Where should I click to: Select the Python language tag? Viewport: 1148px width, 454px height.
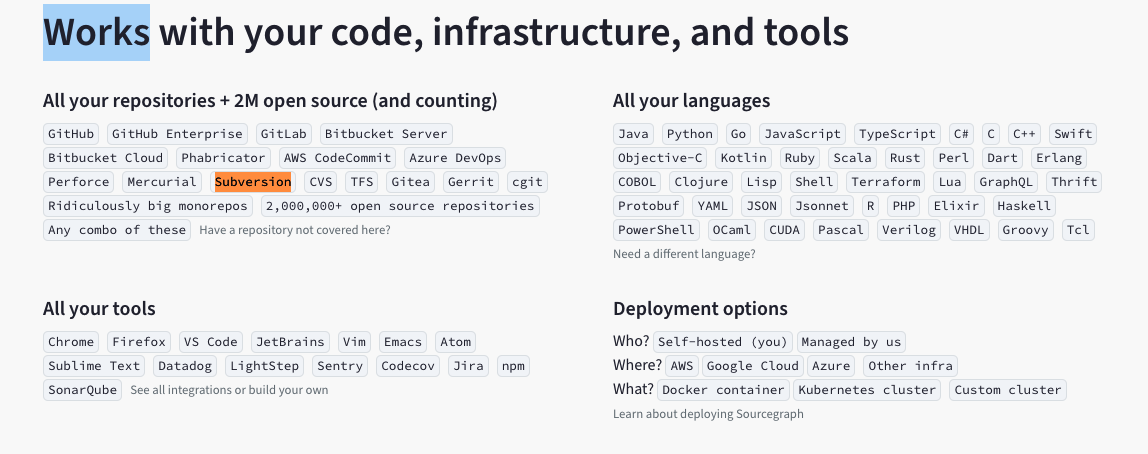point(690,134)
